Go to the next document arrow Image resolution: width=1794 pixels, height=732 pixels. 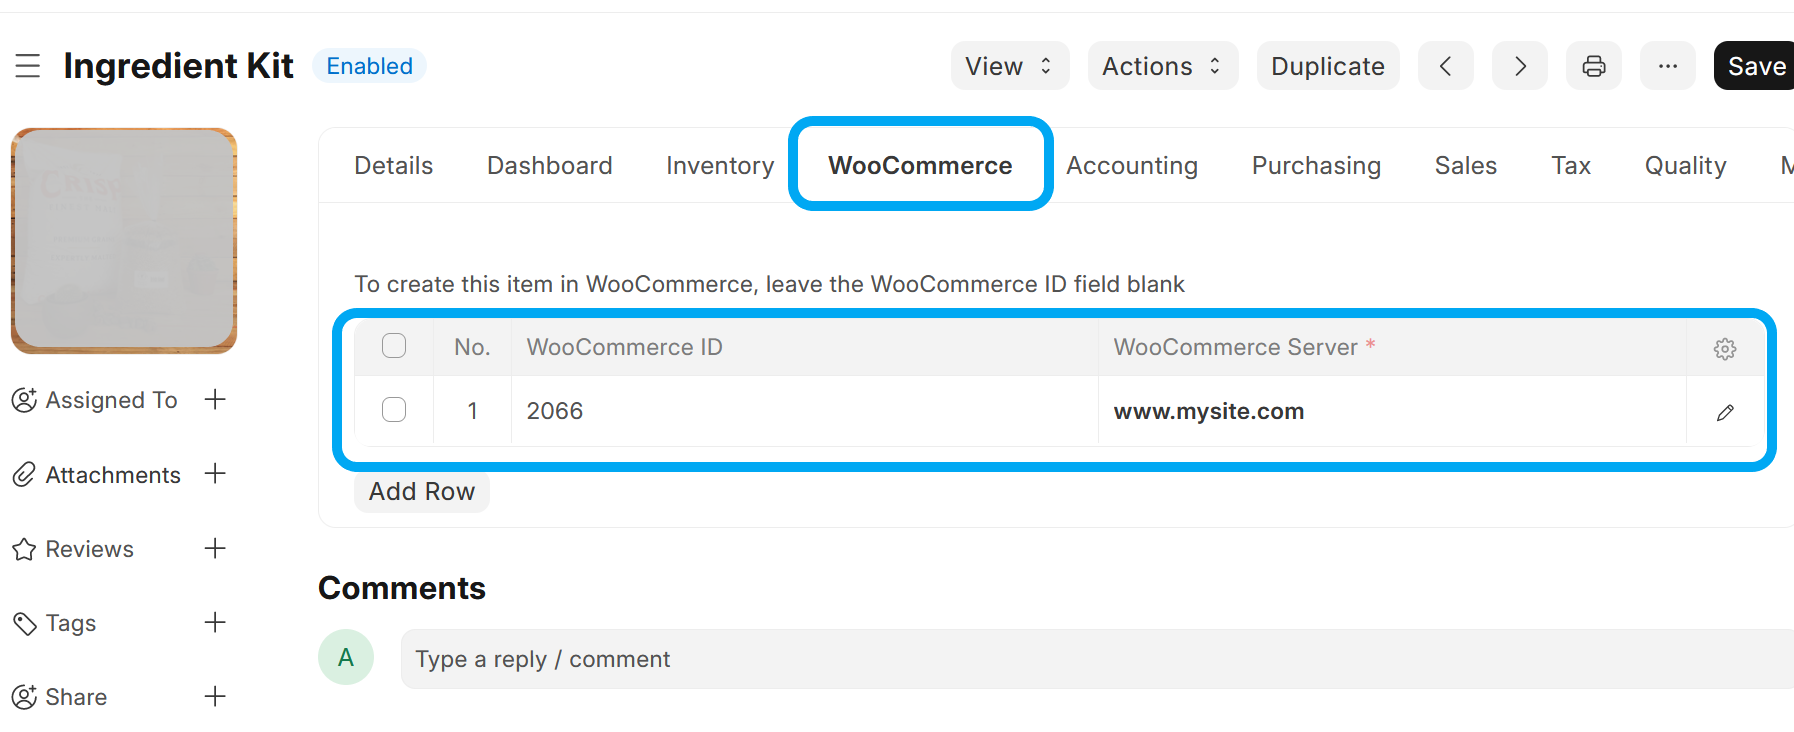pyautogui.click(x=1520, y=66)
